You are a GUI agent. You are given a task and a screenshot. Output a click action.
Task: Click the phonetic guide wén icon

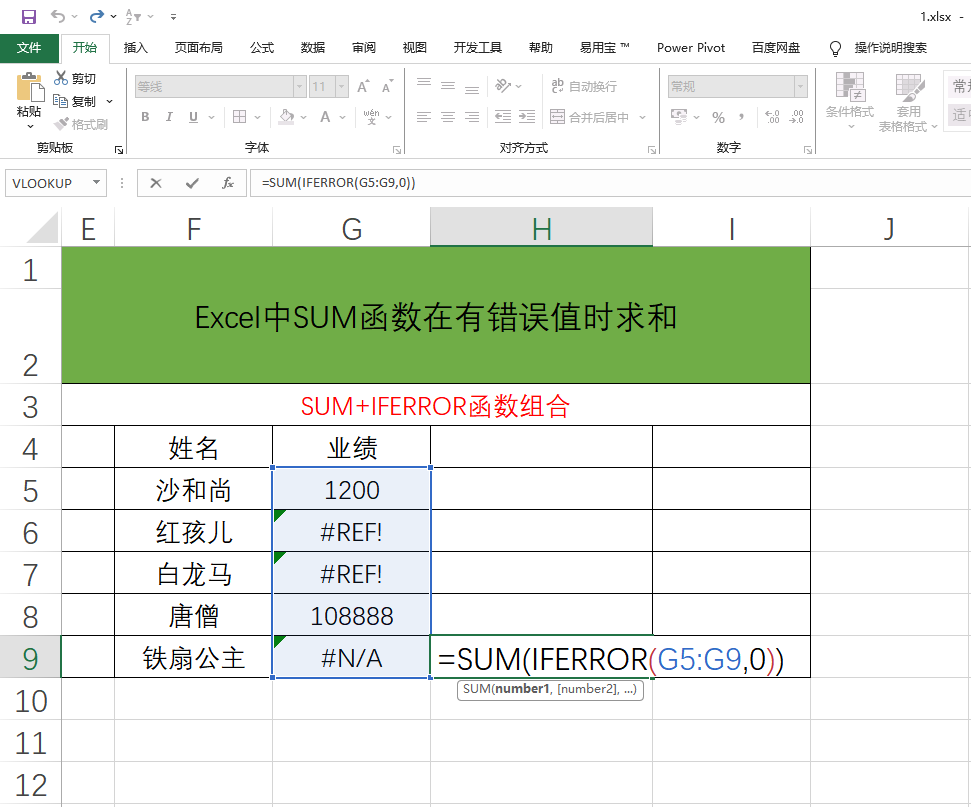(x=372, y=116)
